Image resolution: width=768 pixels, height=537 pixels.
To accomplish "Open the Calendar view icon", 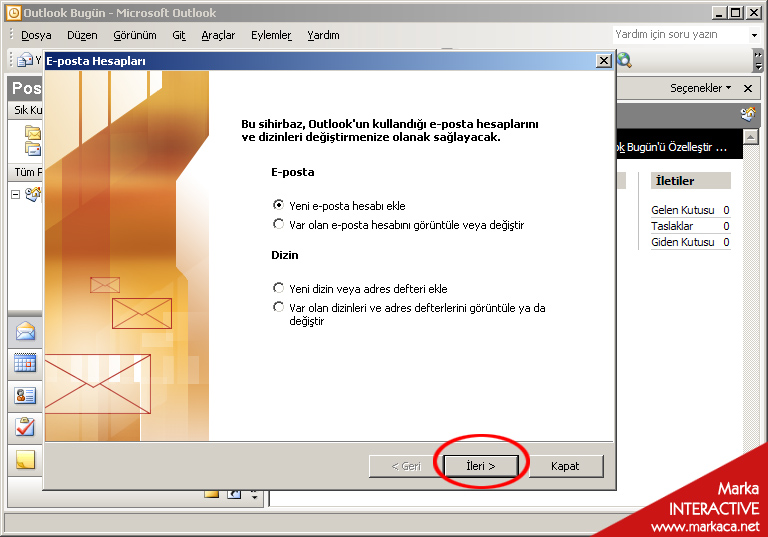I will click(x=25, y=363).
